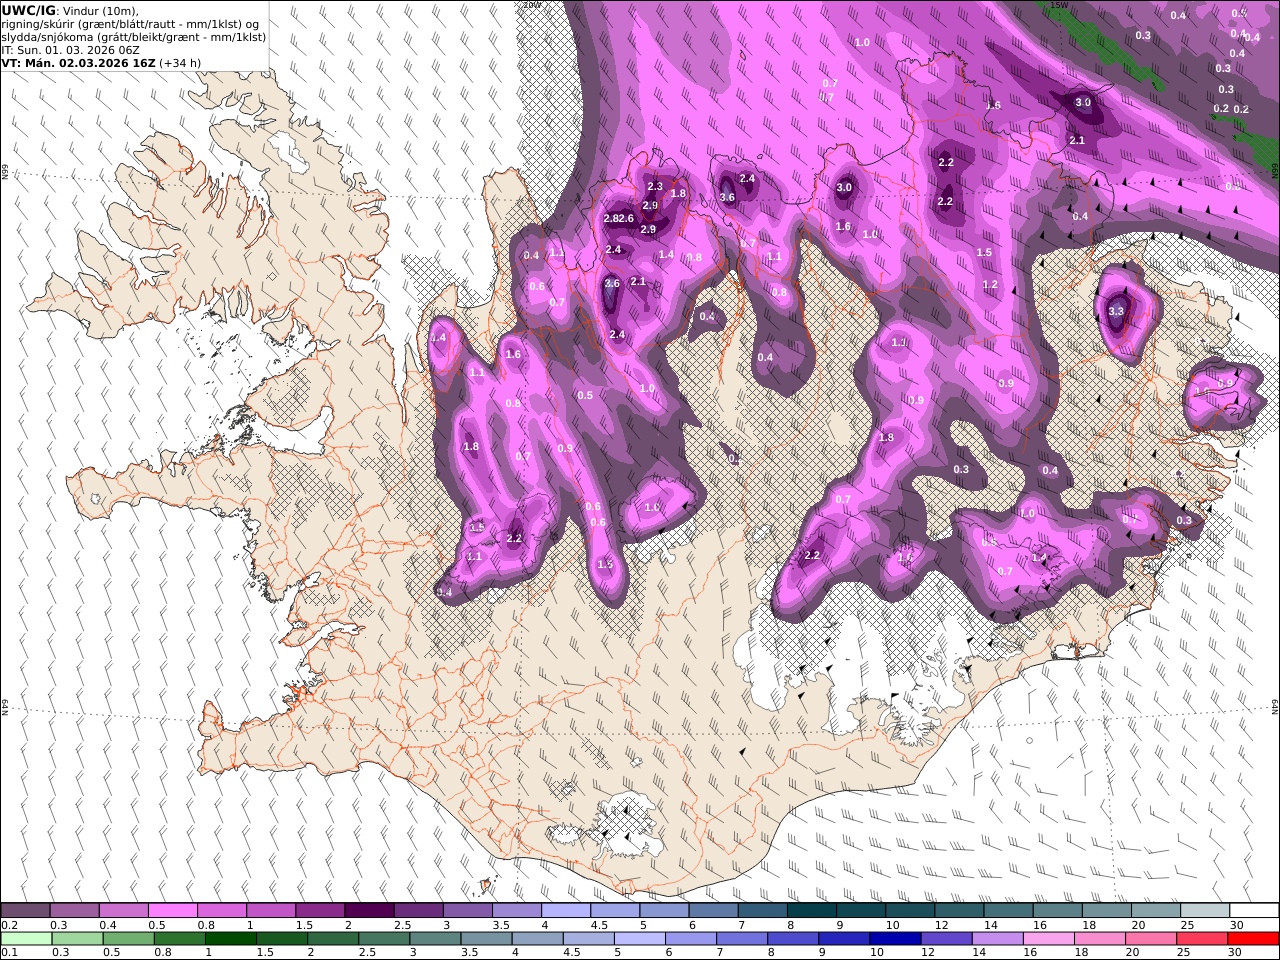The image size is (1280, 960).
Task: Select the upper legend swatch between 12 and 14
Action: coord(958,910)
